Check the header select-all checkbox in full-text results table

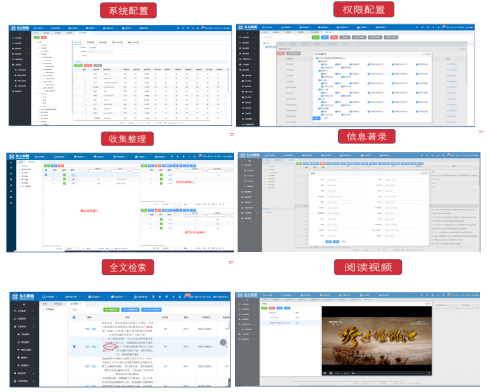coord(74,317)
